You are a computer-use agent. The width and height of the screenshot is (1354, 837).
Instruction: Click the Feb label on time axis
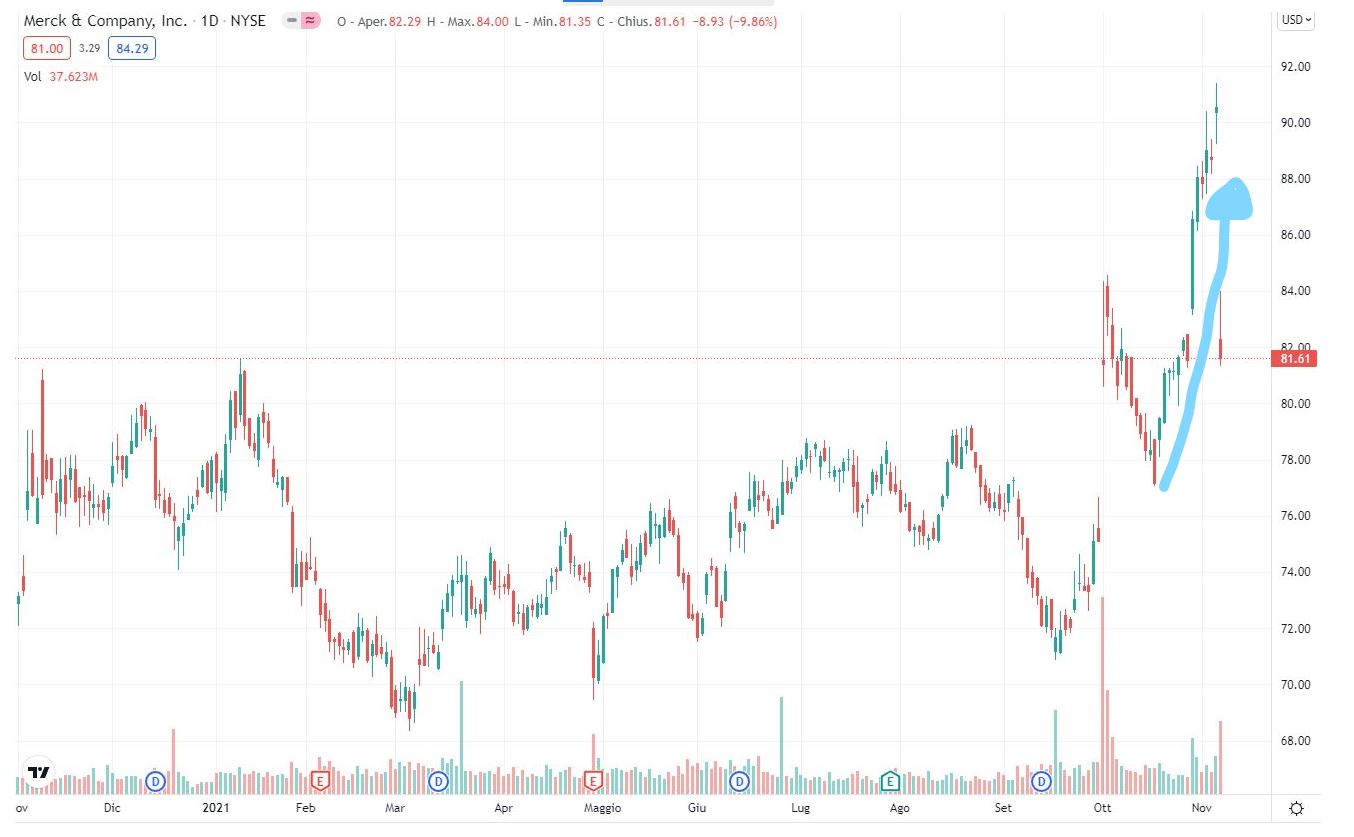pos(306,808)
